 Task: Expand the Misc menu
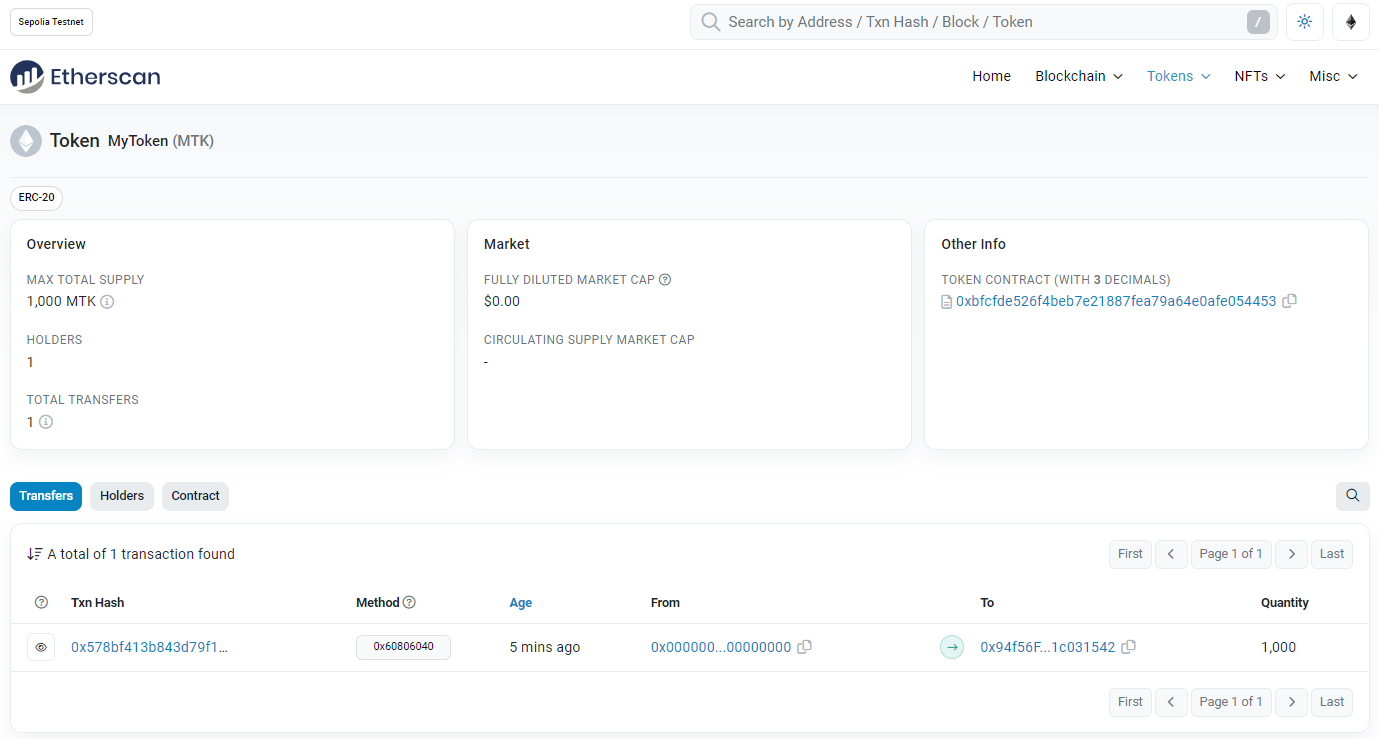[1333, 76]
